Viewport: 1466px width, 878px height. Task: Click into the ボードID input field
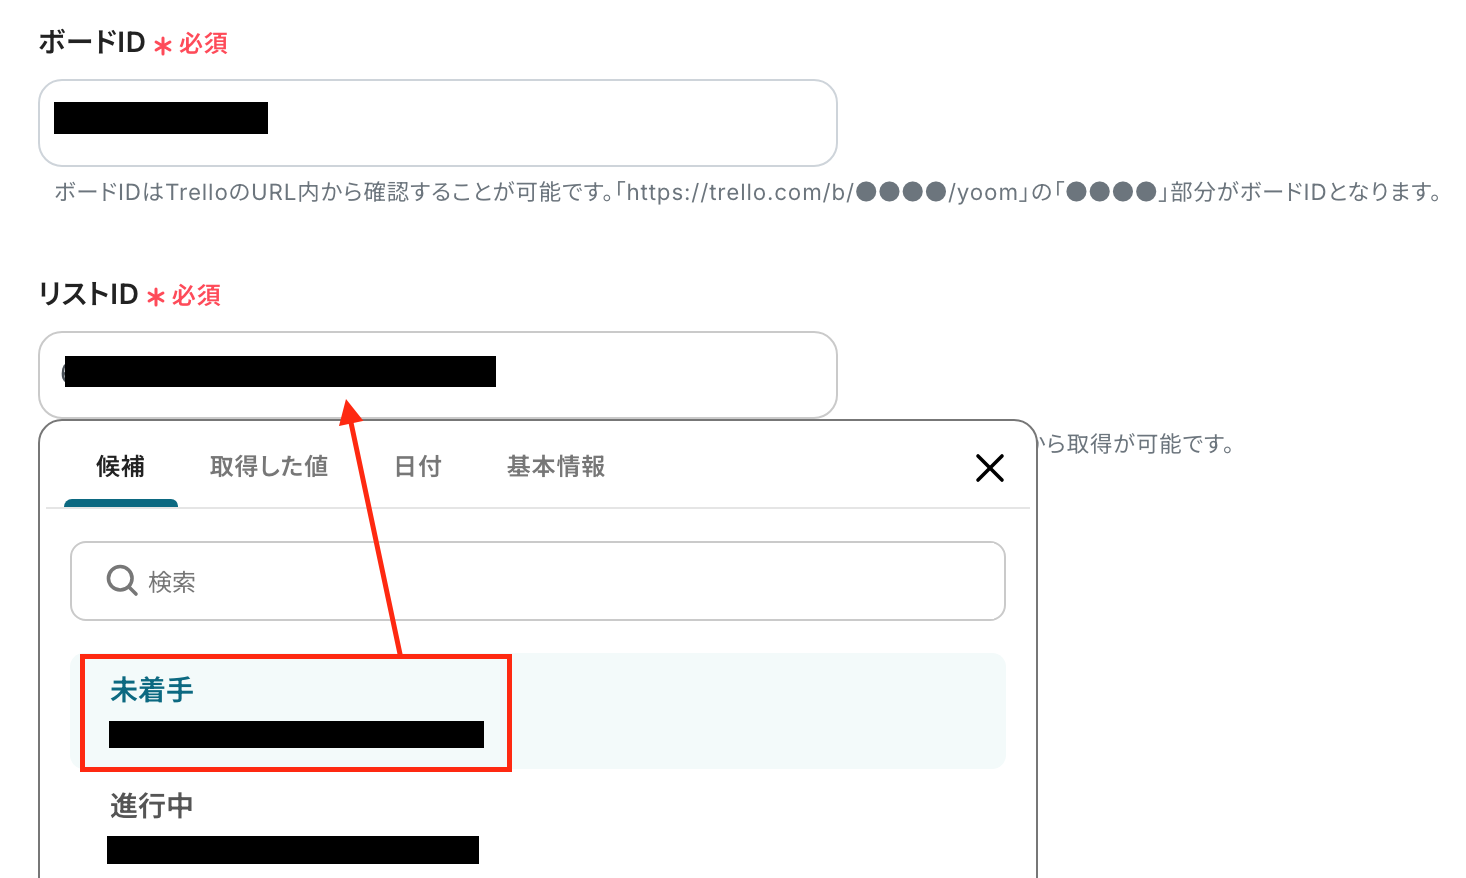(438, 123)
